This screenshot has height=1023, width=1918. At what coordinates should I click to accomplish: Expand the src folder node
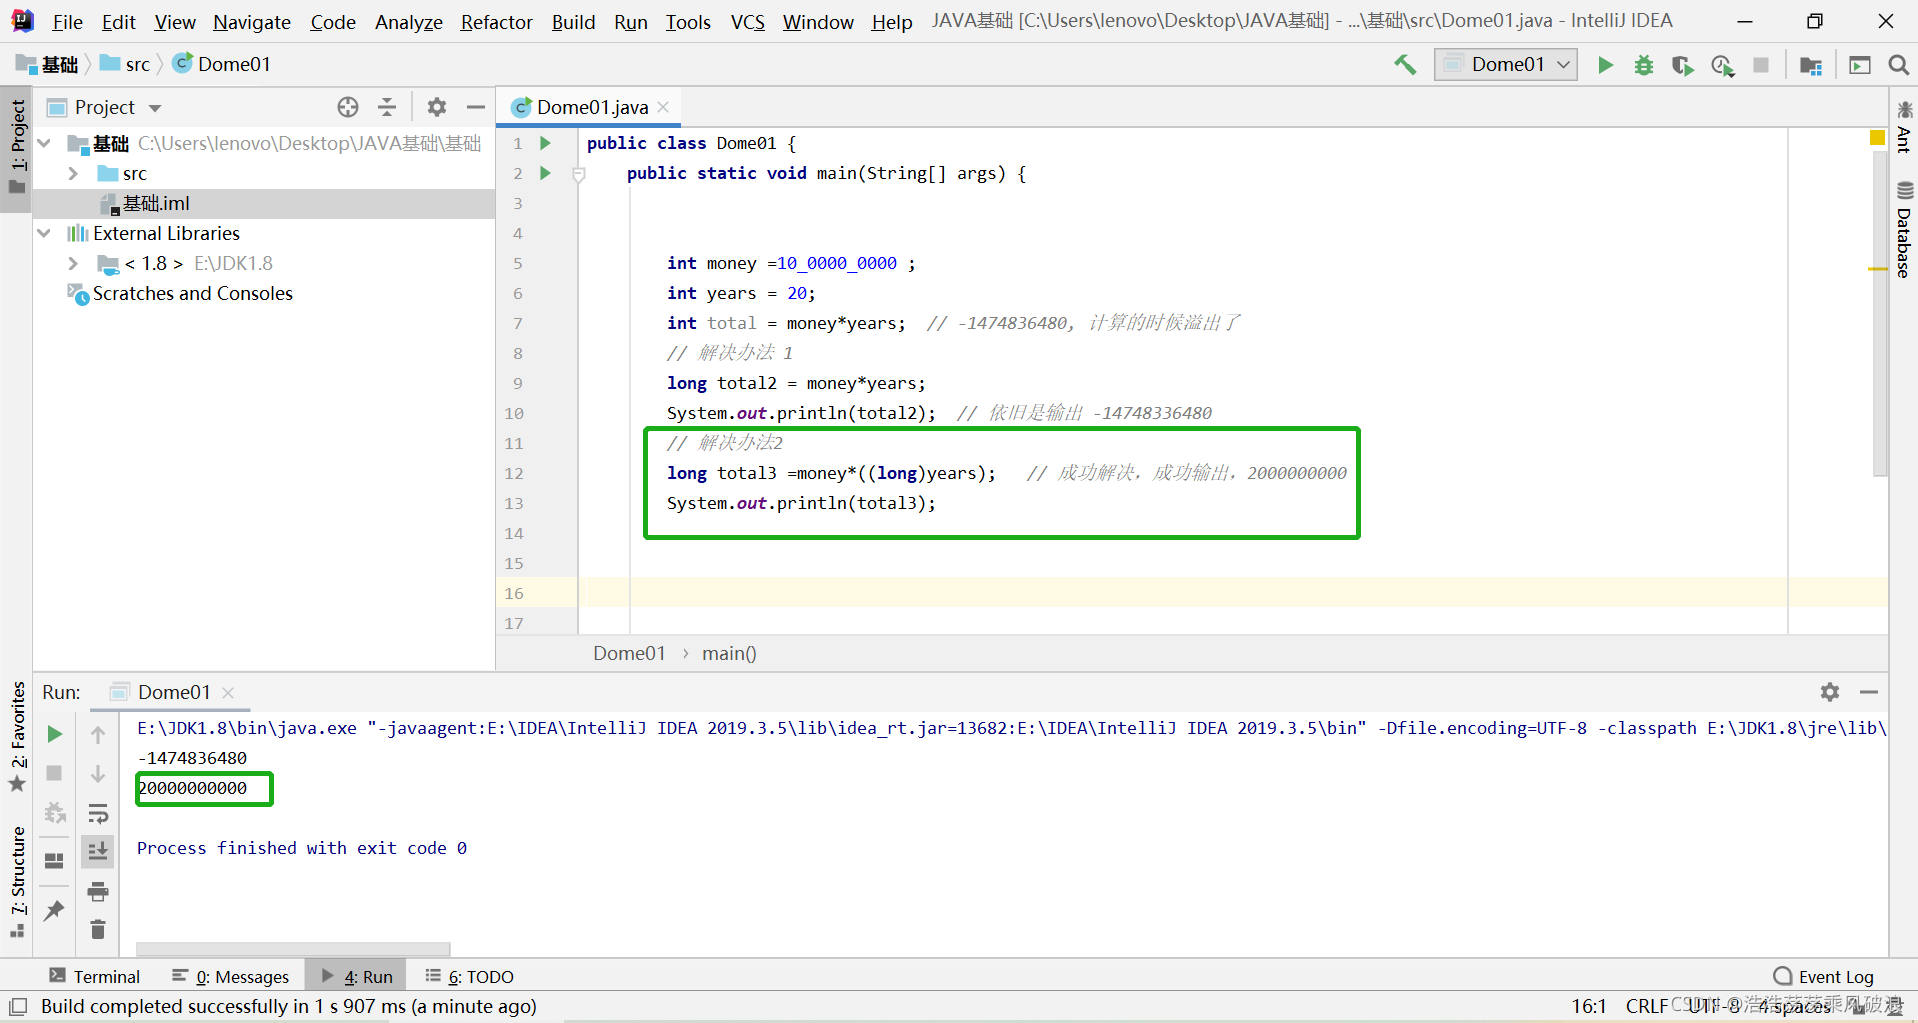pos(73,174)
